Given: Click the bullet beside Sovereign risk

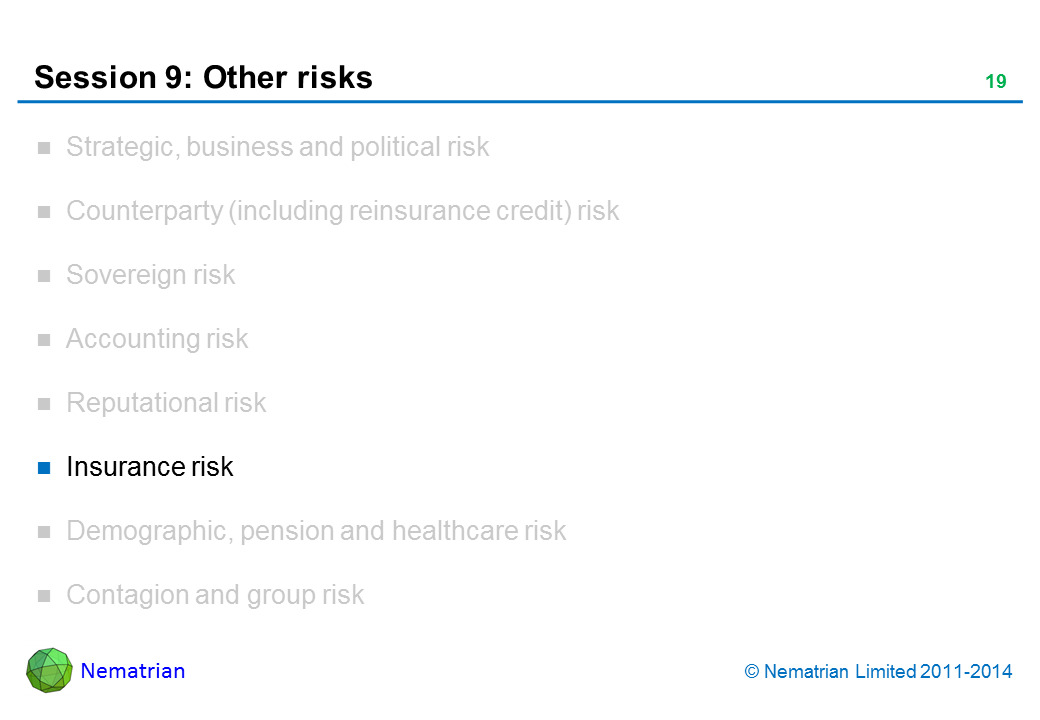Looking at the screenshot, I should (44, 276).
